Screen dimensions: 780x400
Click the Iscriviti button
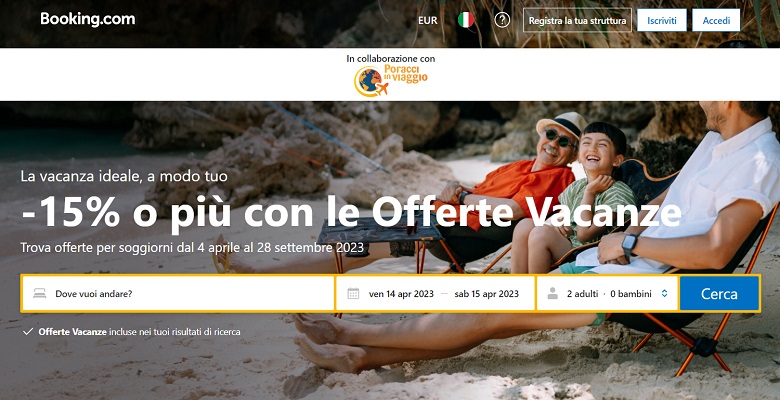[x=662, y=20]
